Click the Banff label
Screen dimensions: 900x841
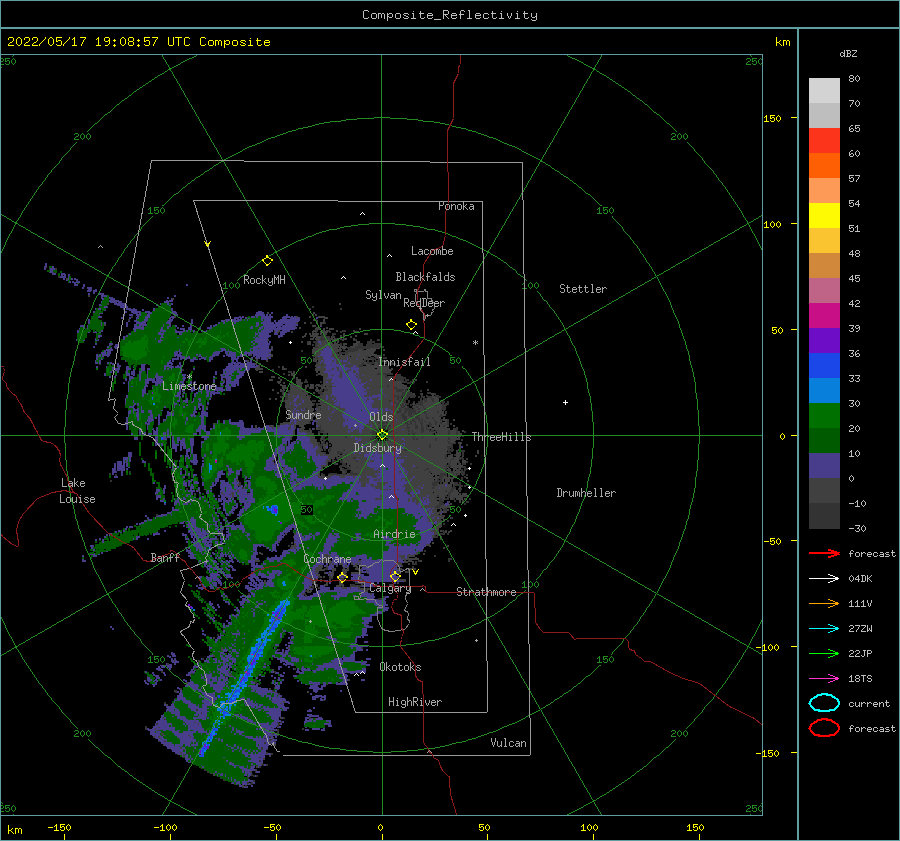click(x=165, y=557)
